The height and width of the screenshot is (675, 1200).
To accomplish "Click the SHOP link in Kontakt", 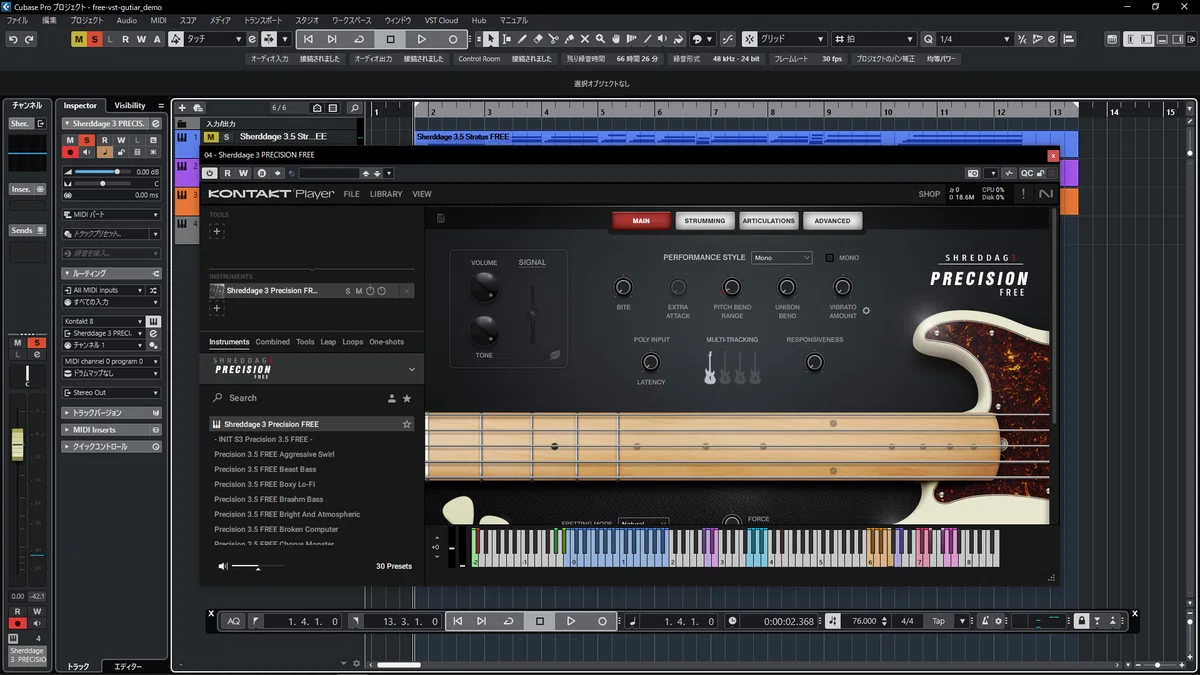I will click(x=929, y=194).
